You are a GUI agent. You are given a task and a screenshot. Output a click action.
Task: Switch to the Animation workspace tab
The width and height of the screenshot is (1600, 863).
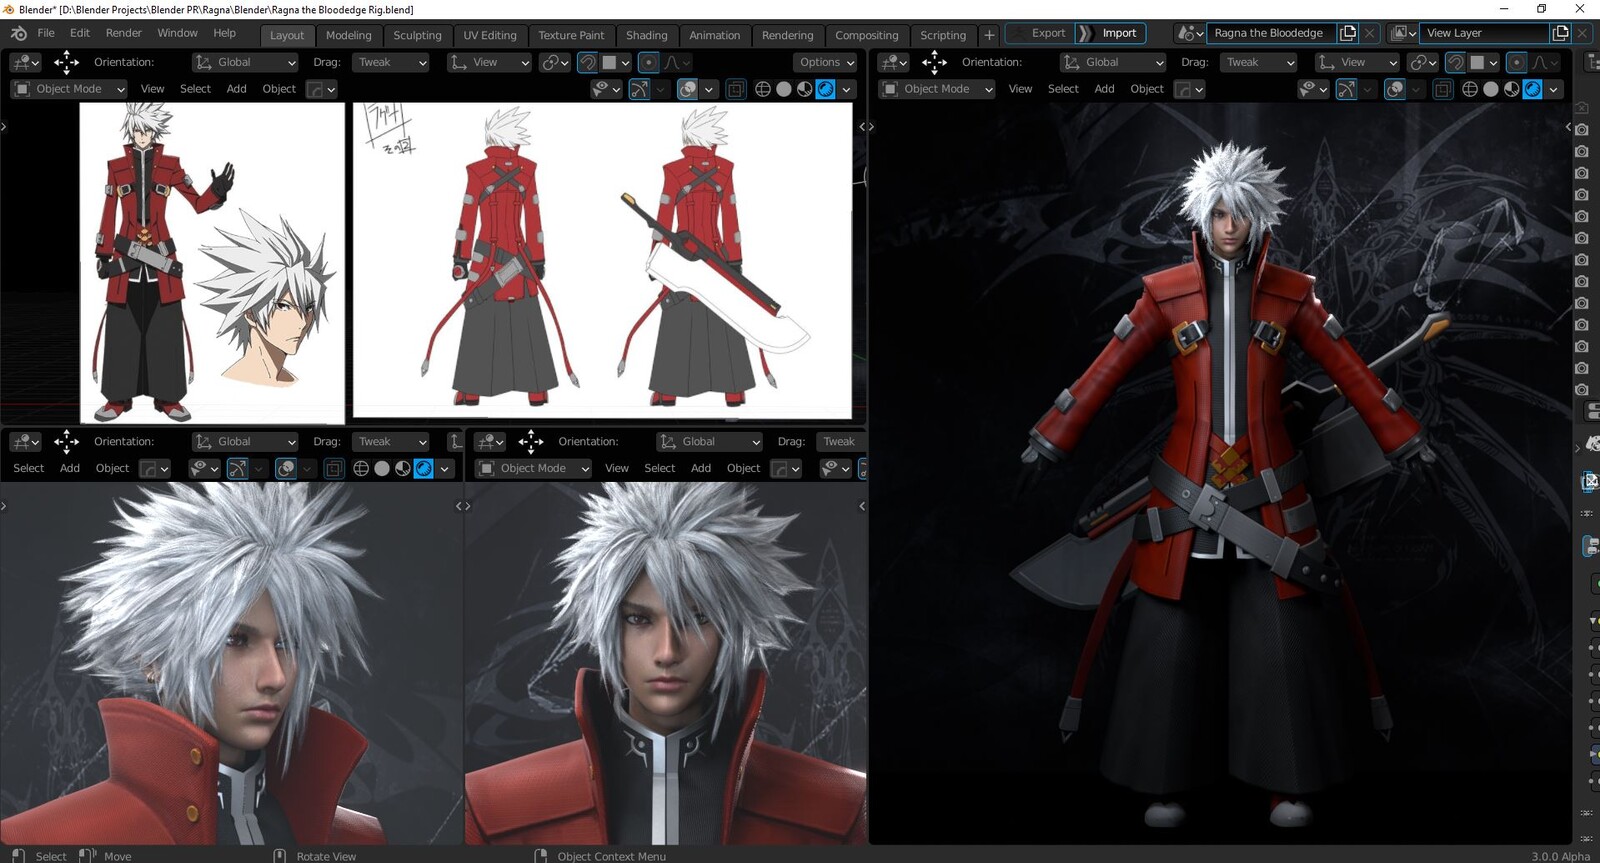(x=714, y=35)
